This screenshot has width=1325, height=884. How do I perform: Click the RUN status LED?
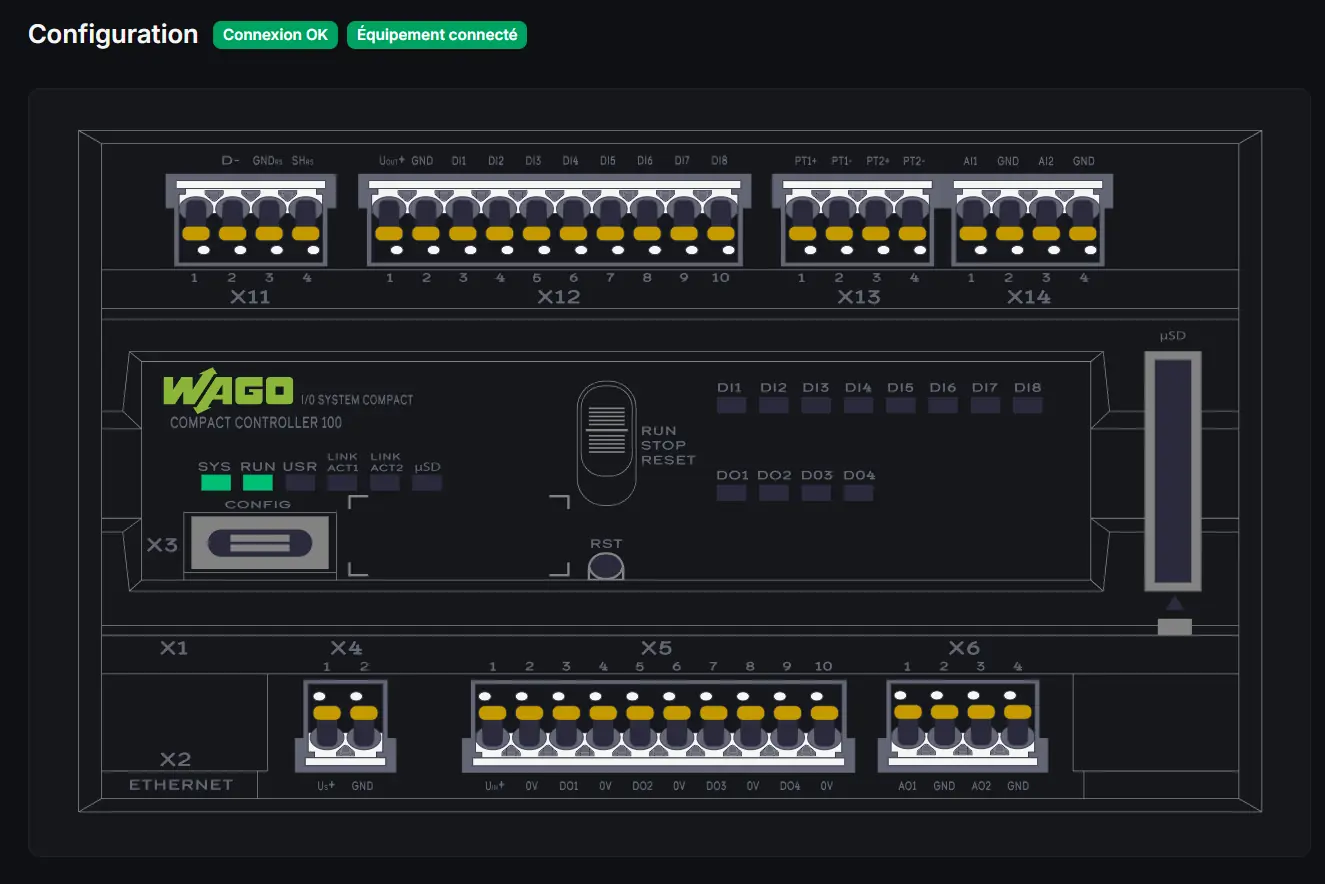pyautogui.click(x=256, y=482)
